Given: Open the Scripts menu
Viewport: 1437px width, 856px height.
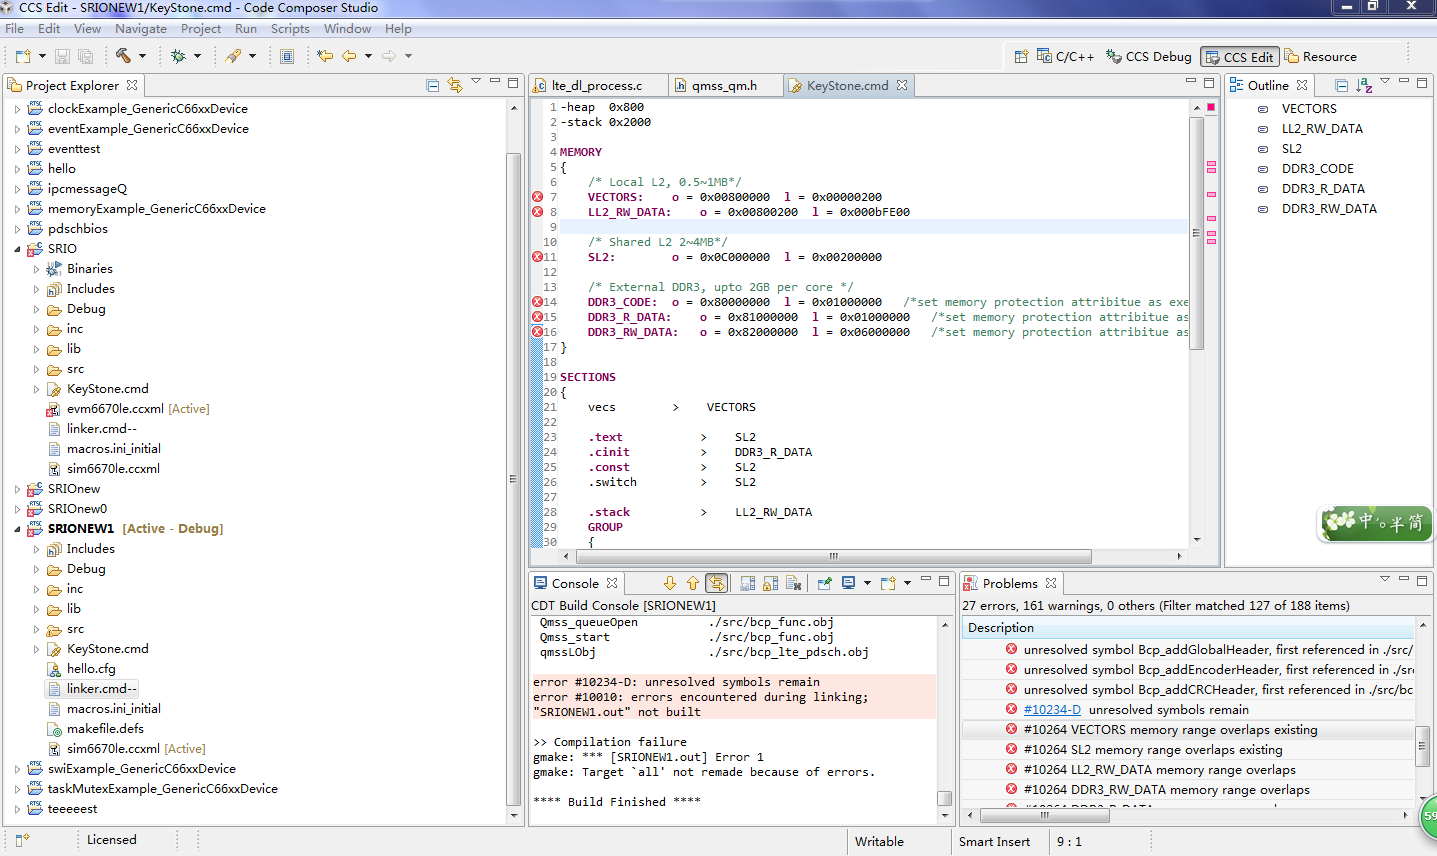Looking at the screenshot, I should pyautogui.click(x=290, y=29).
